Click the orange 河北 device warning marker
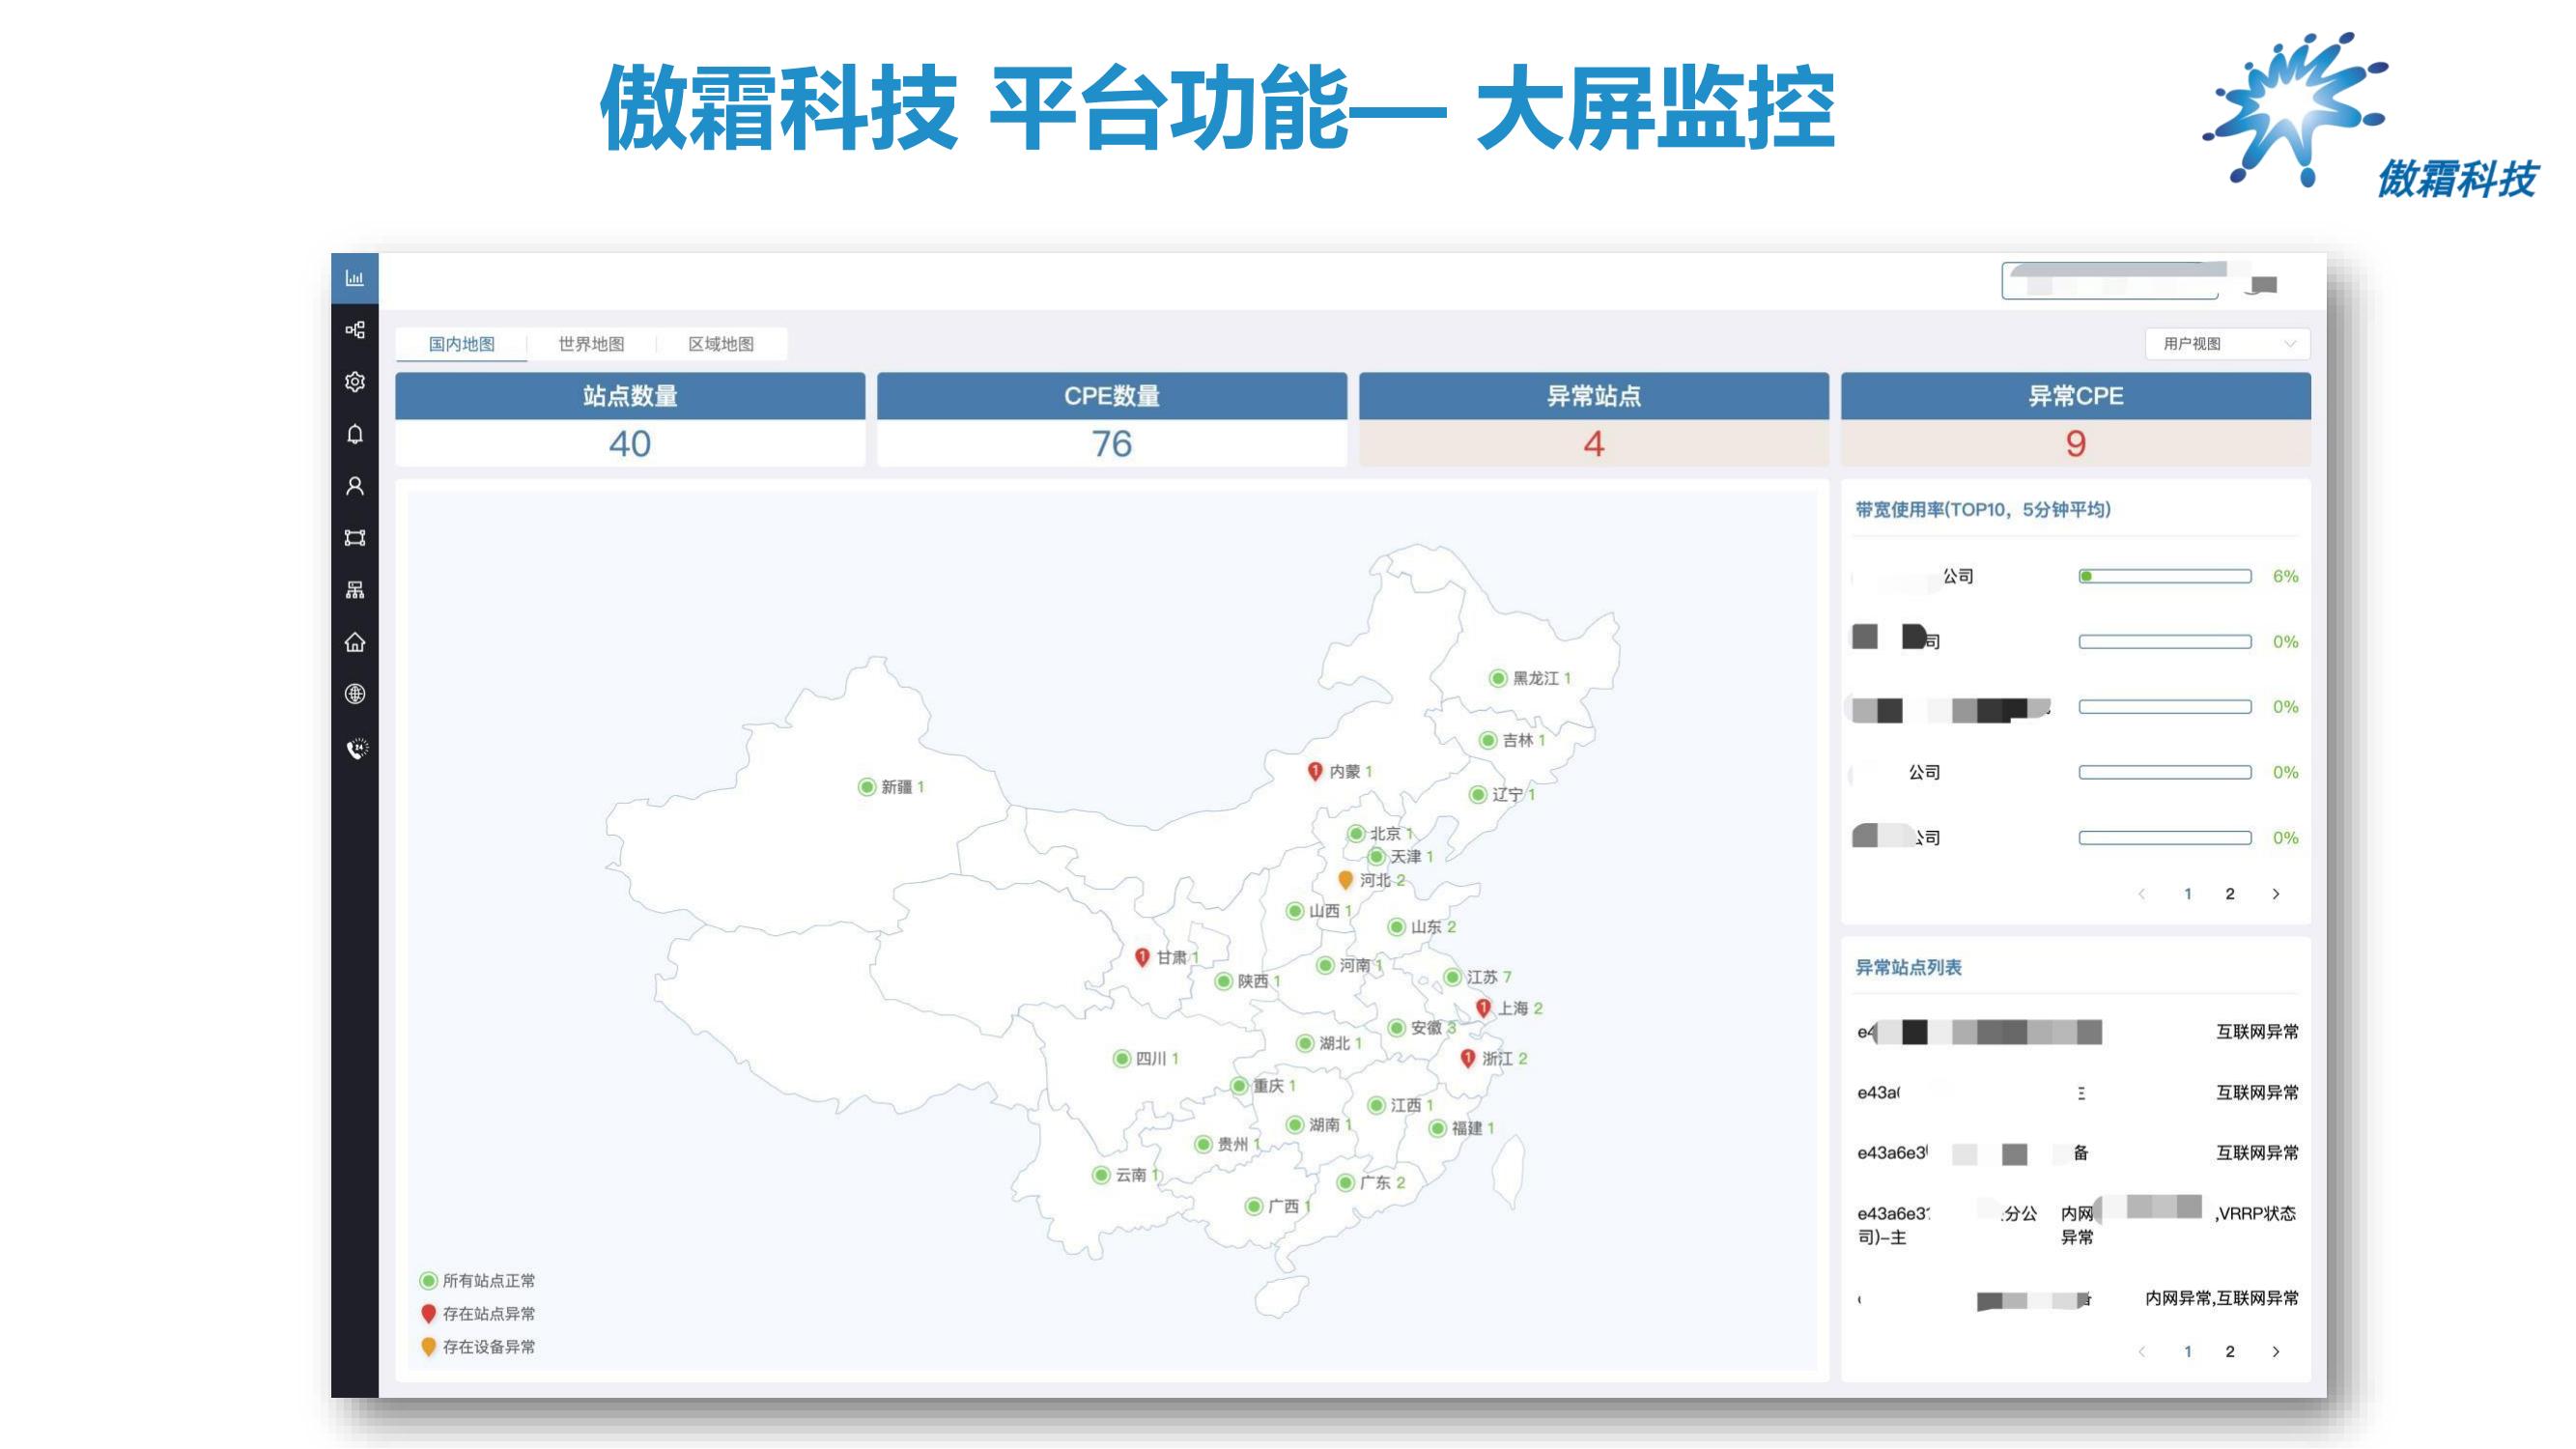This screenshot has width=2576, height=1449. coord(1346,879)
